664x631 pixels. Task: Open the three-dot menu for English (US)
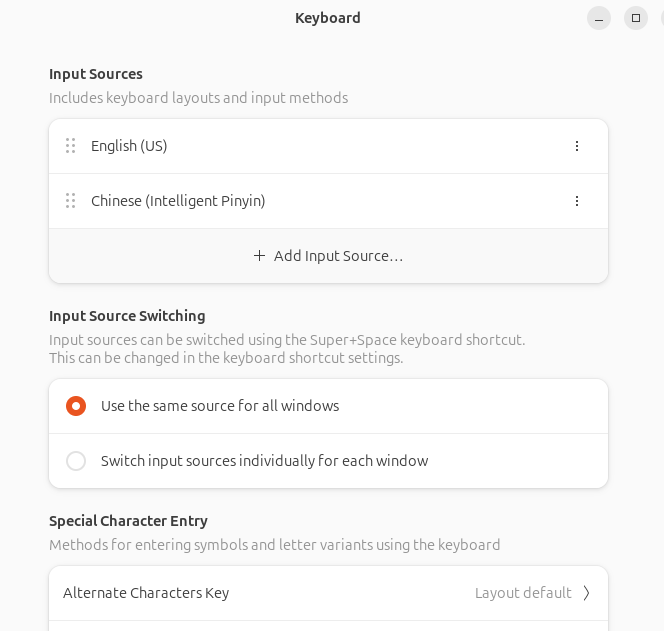[577, 146]
